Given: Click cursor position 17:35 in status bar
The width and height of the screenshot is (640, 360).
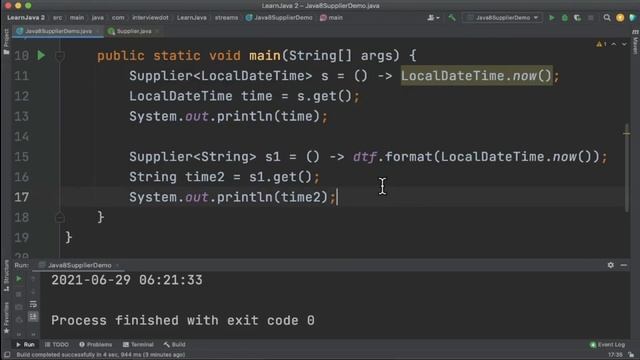Looking at the screenshot, I should coord(615,355).
